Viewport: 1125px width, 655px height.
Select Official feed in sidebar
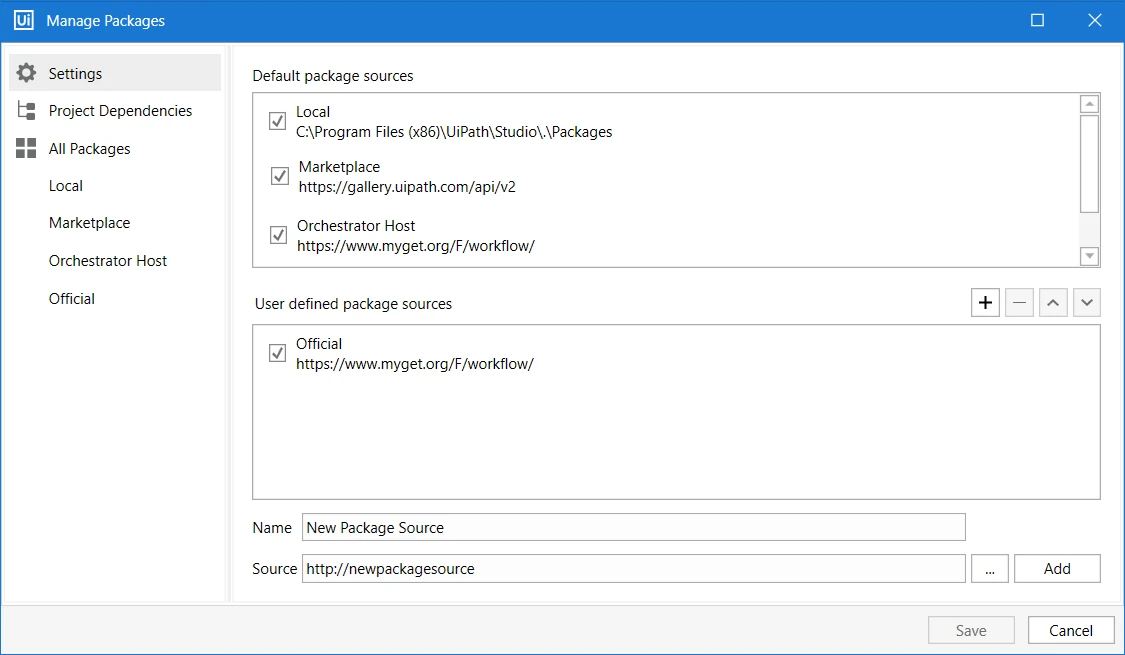(72, 298)
